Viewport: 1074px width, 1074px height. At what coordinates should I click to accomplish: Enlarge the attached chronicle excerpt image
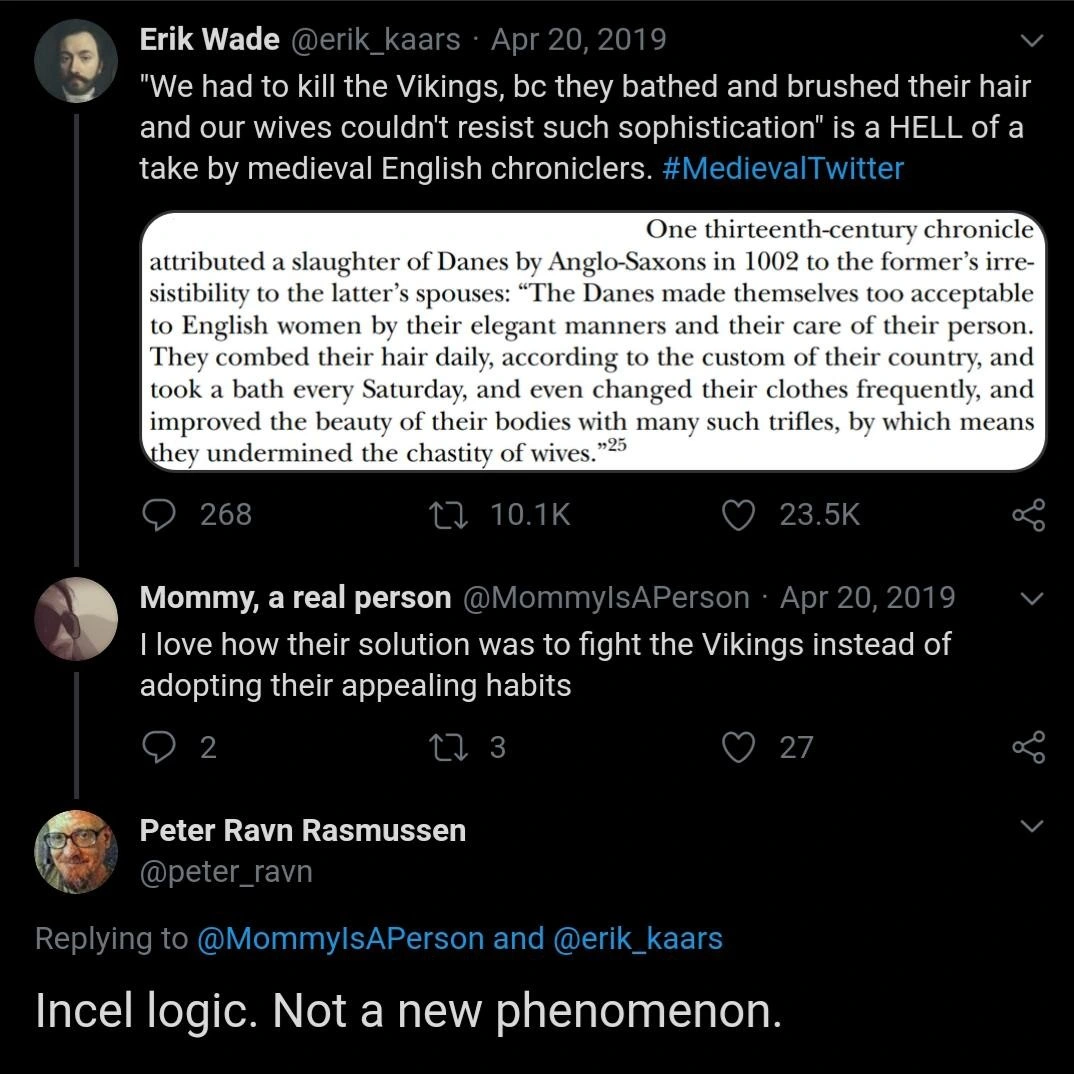[x=592, y=341]
